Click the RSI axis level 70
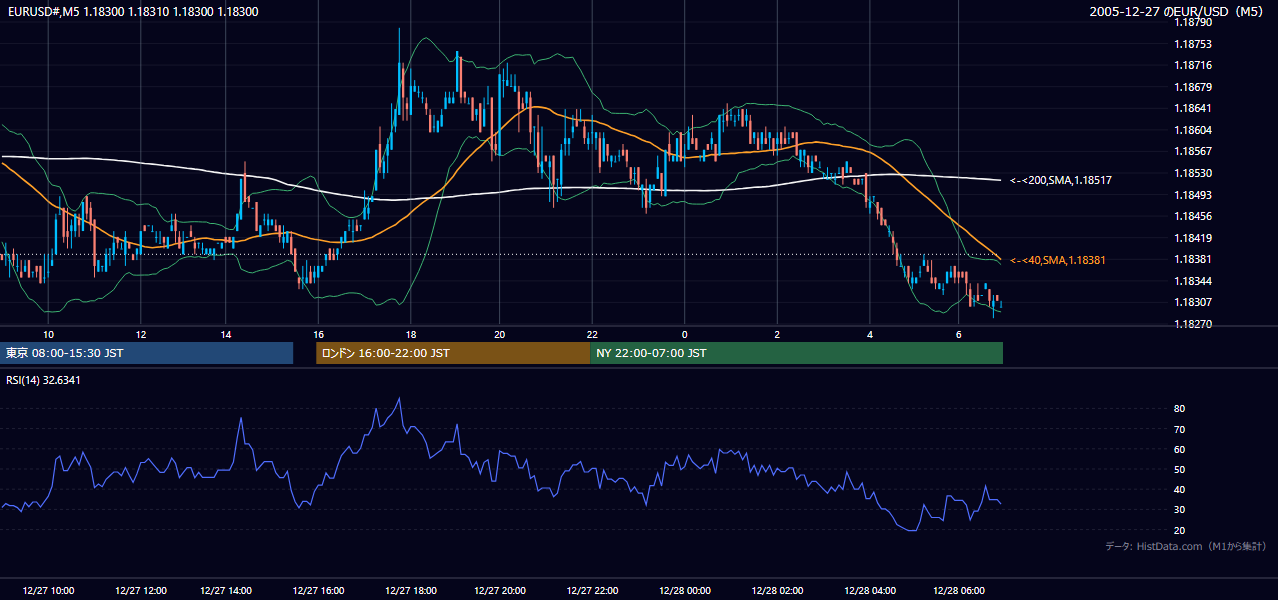1278x600 pixels. tap(1179, 429)
